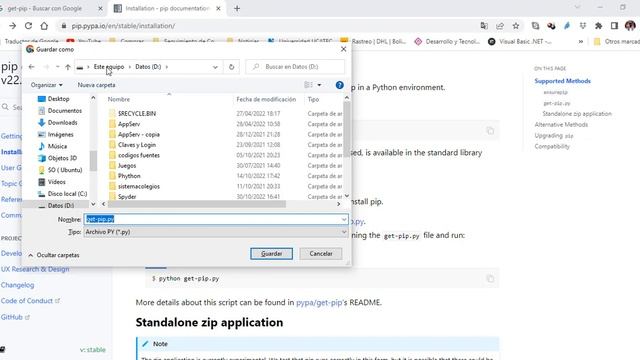Change the file view layout icon
Viewport: 640px width, 360px height.
(308, 85)
